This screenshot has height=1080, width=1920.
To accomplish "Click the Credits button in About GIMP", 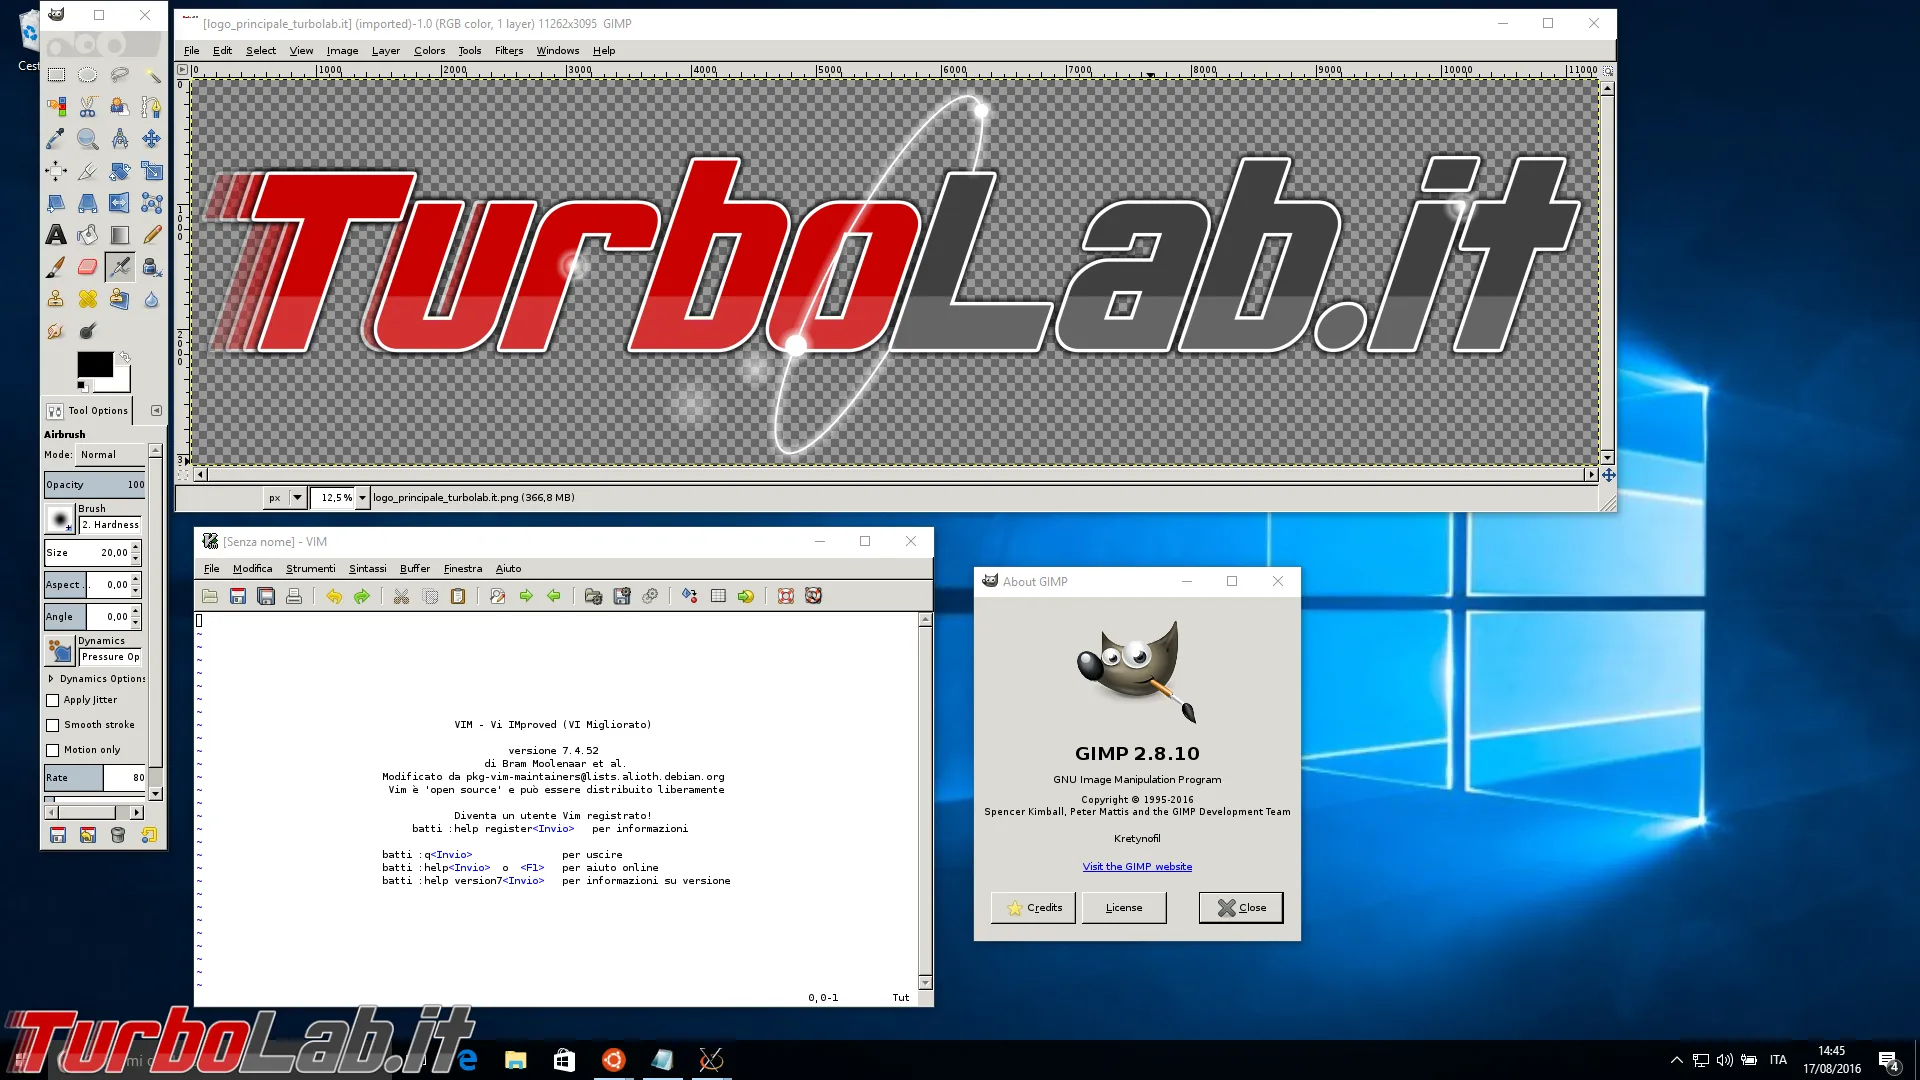I will coord(1033,908).
